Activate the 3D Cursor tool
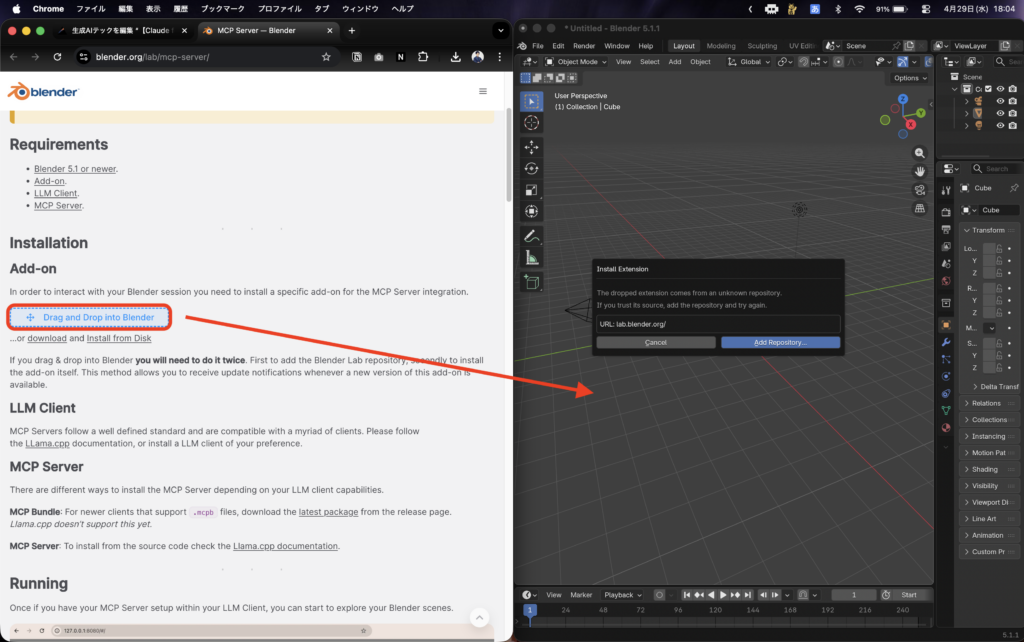1024x642 pixels. (x=531, y=122)
